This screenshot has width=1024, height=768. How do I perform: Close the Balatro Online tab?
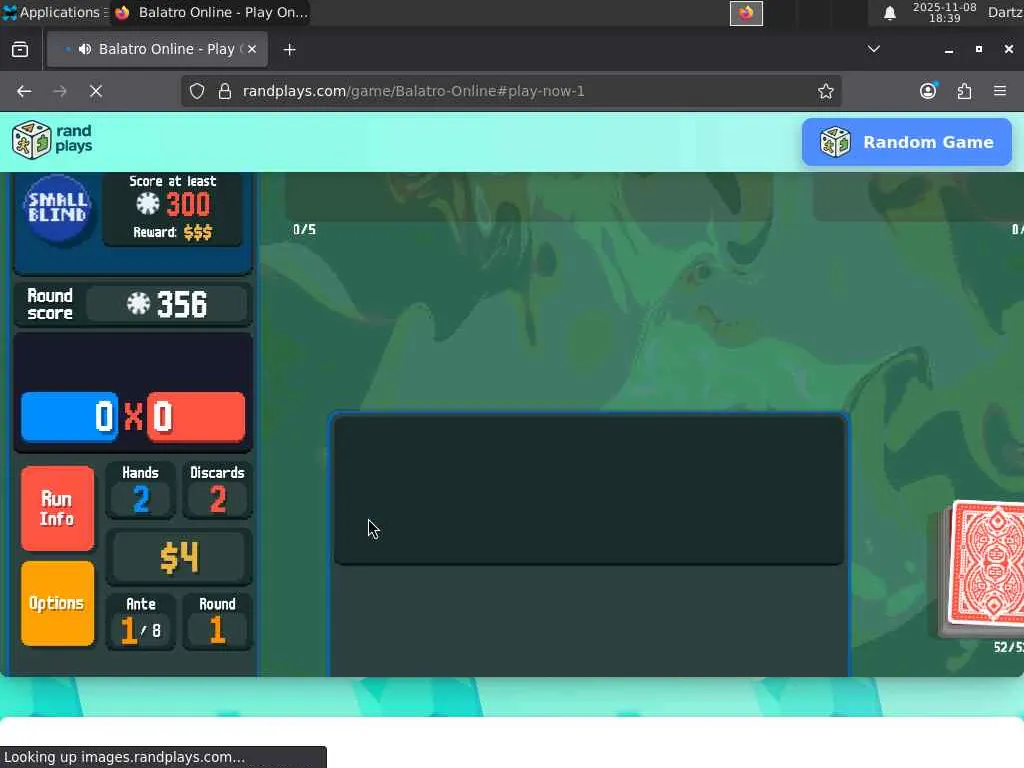pos(252,49)
